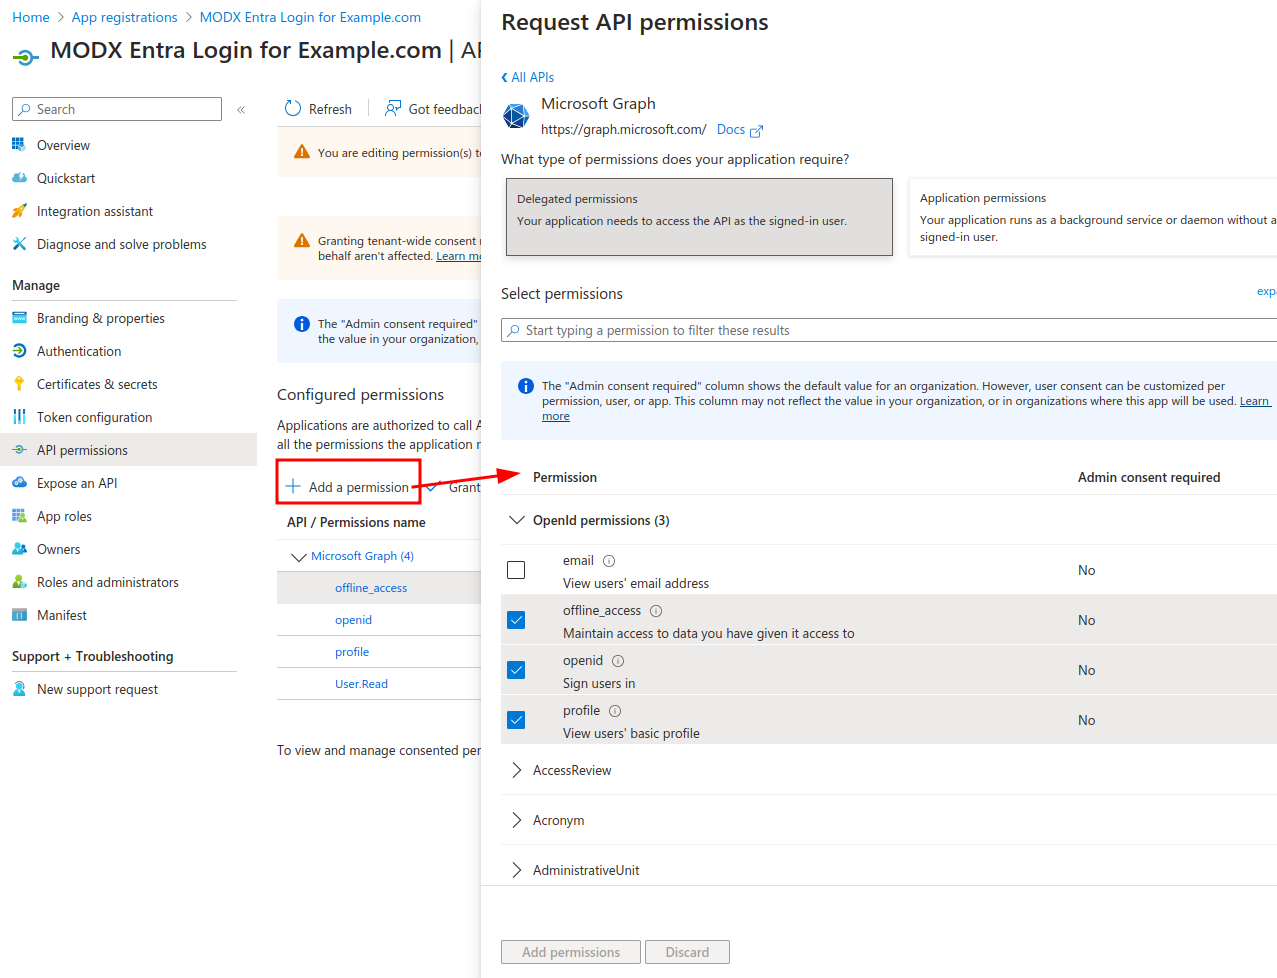This screenshot has width=1277, height=978.
Task: Uncheck the offline_access permission checkbox
Action: (x=516, y=620)
